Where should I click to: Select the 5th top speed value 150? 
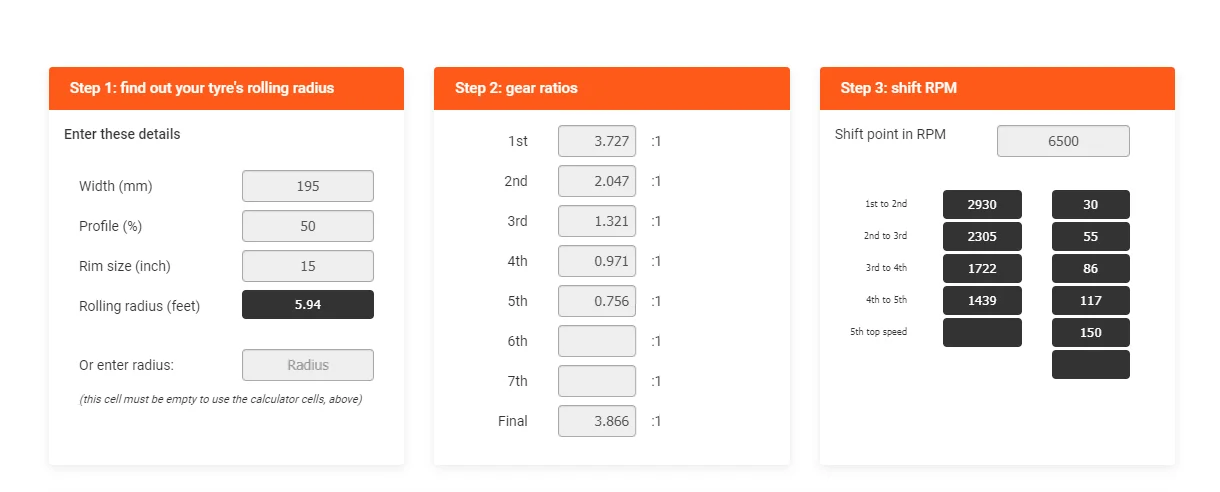1091,332
